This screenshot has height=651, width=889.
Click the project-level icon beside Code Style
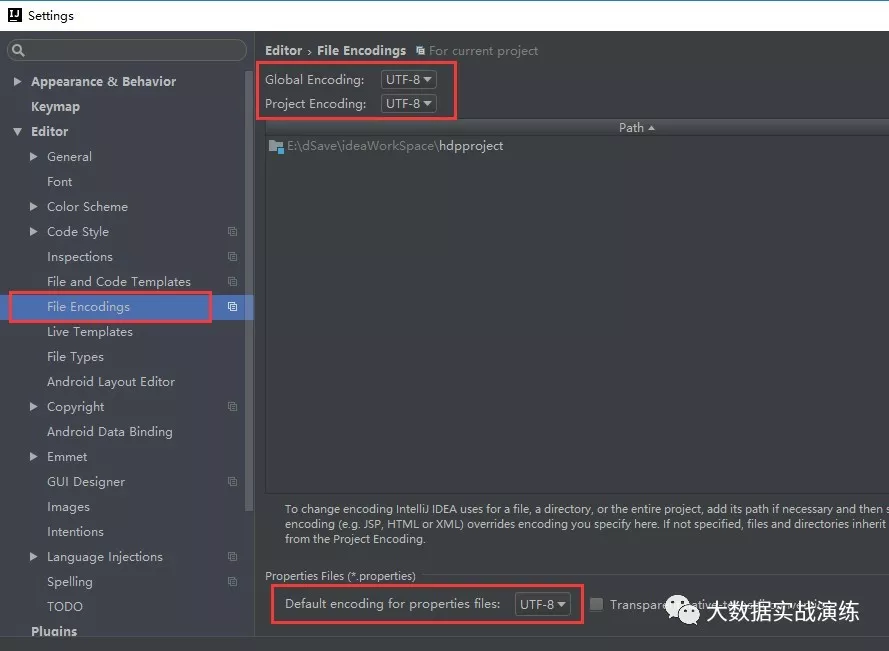click(232, 231)
